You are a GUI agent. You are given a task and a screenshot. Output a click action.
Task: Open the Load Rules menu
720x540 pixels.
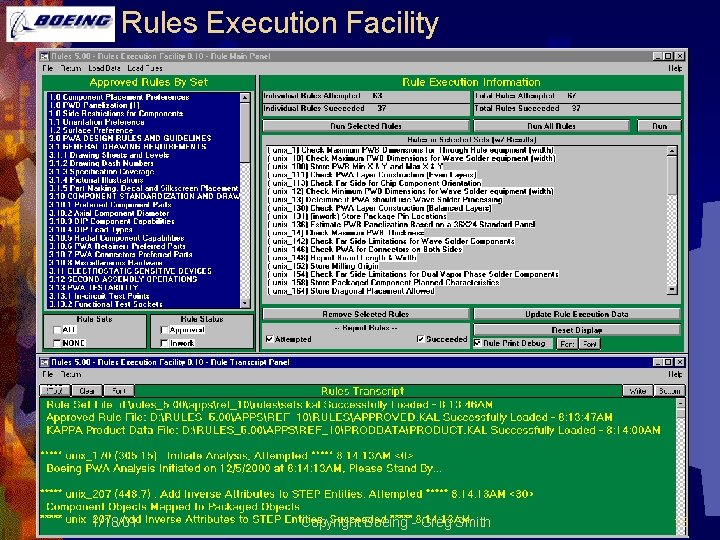point(145,68)
